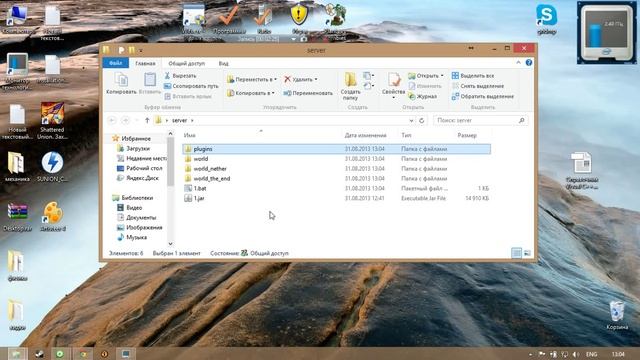Click the refresh icon beside address bar
The height and width of the screenshot is (360, 640).
click(x=422, y=120)
